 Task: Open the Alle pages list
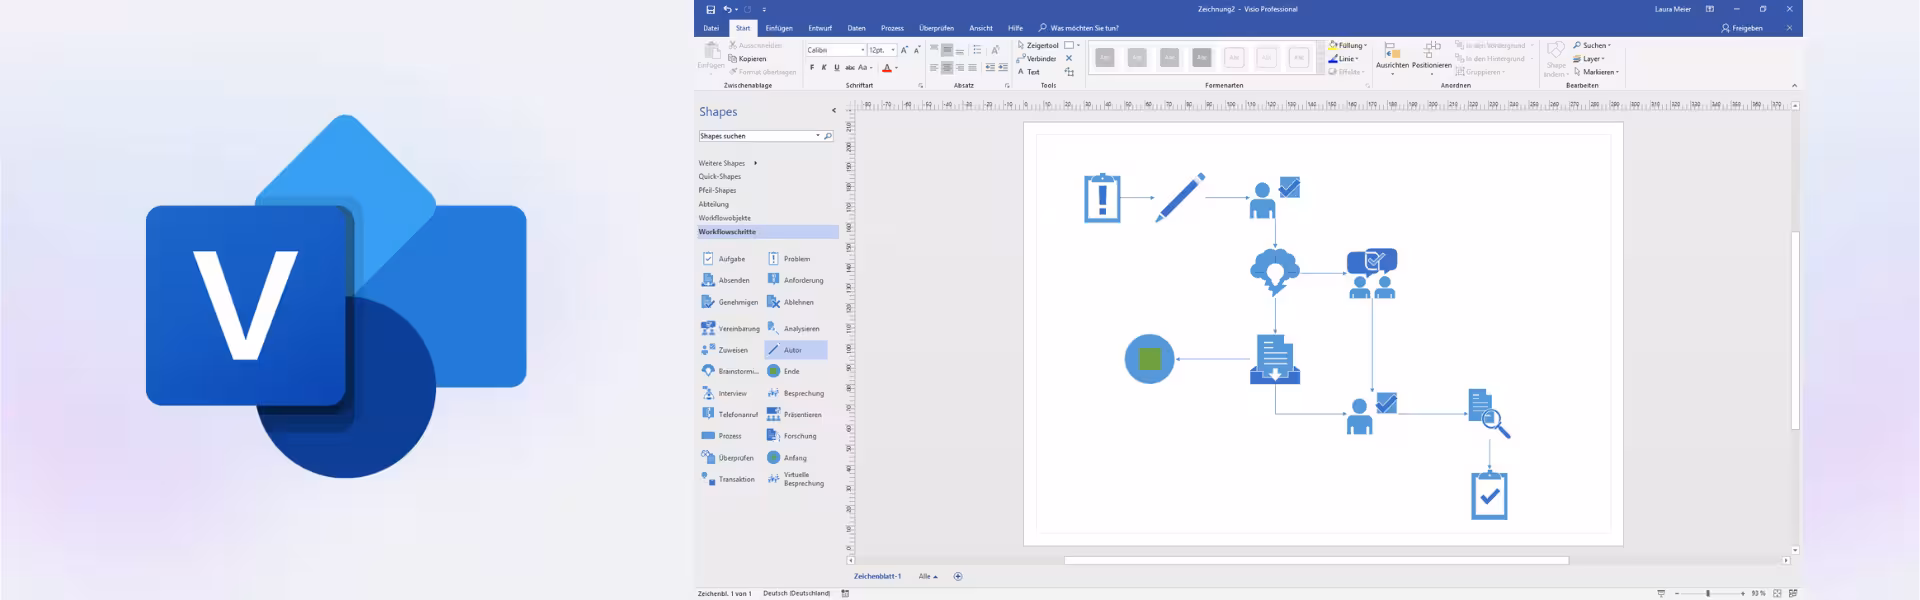click(x=928, y=576)
